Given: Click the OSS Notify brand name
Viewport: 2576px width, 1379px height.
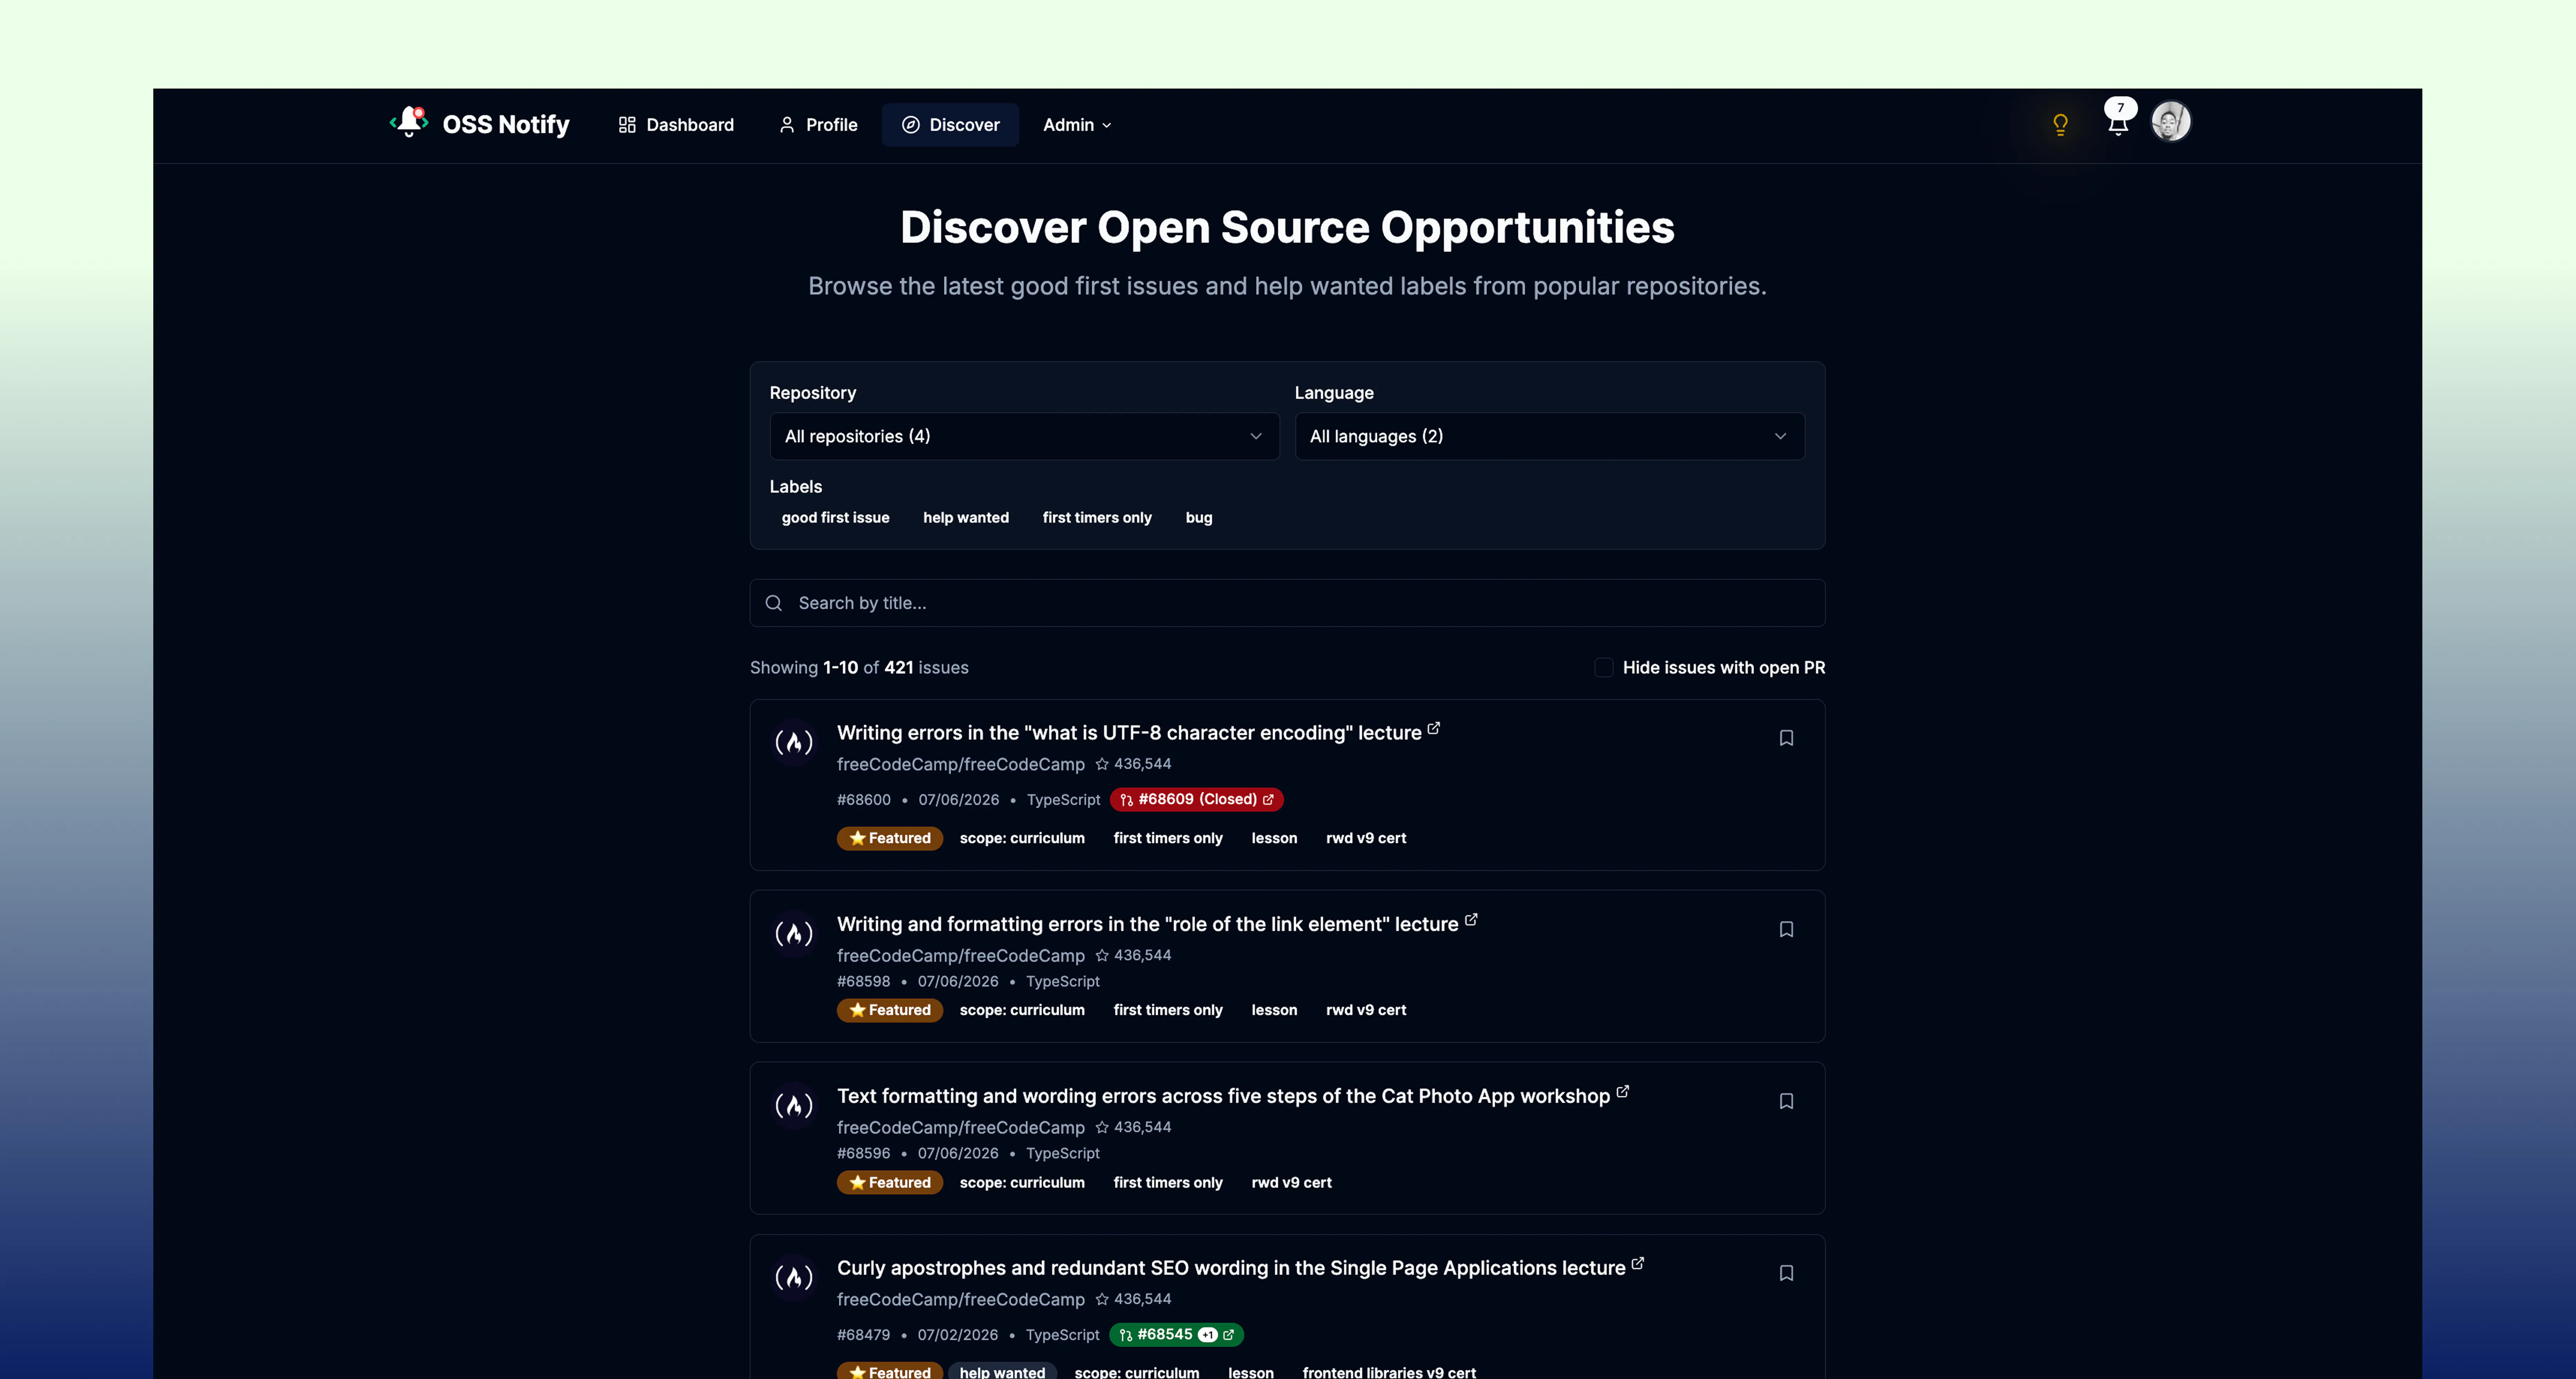Looking at the screenshot, I should coord(506,125).
